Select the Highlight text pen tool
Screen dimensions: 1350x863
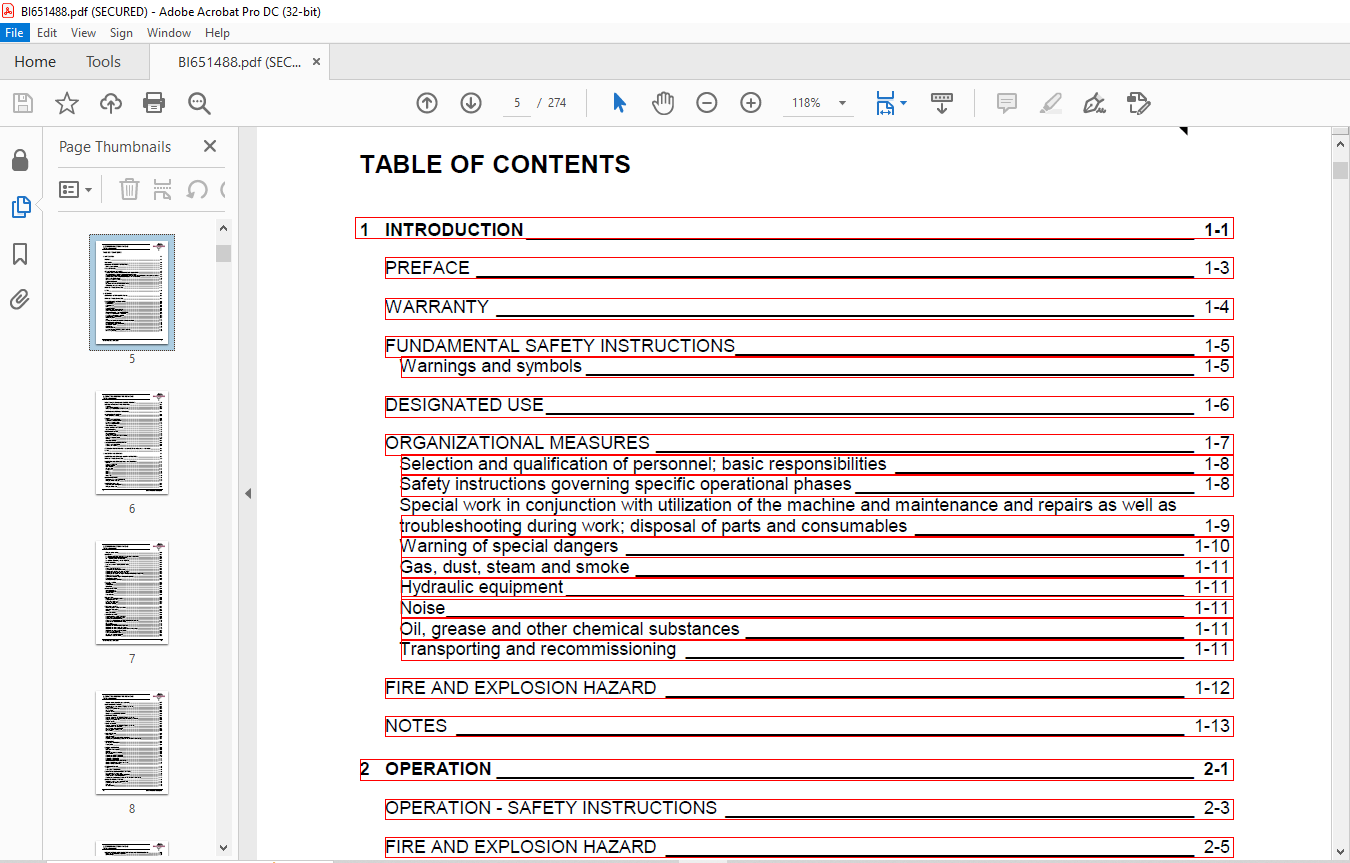coord(1050,103)
